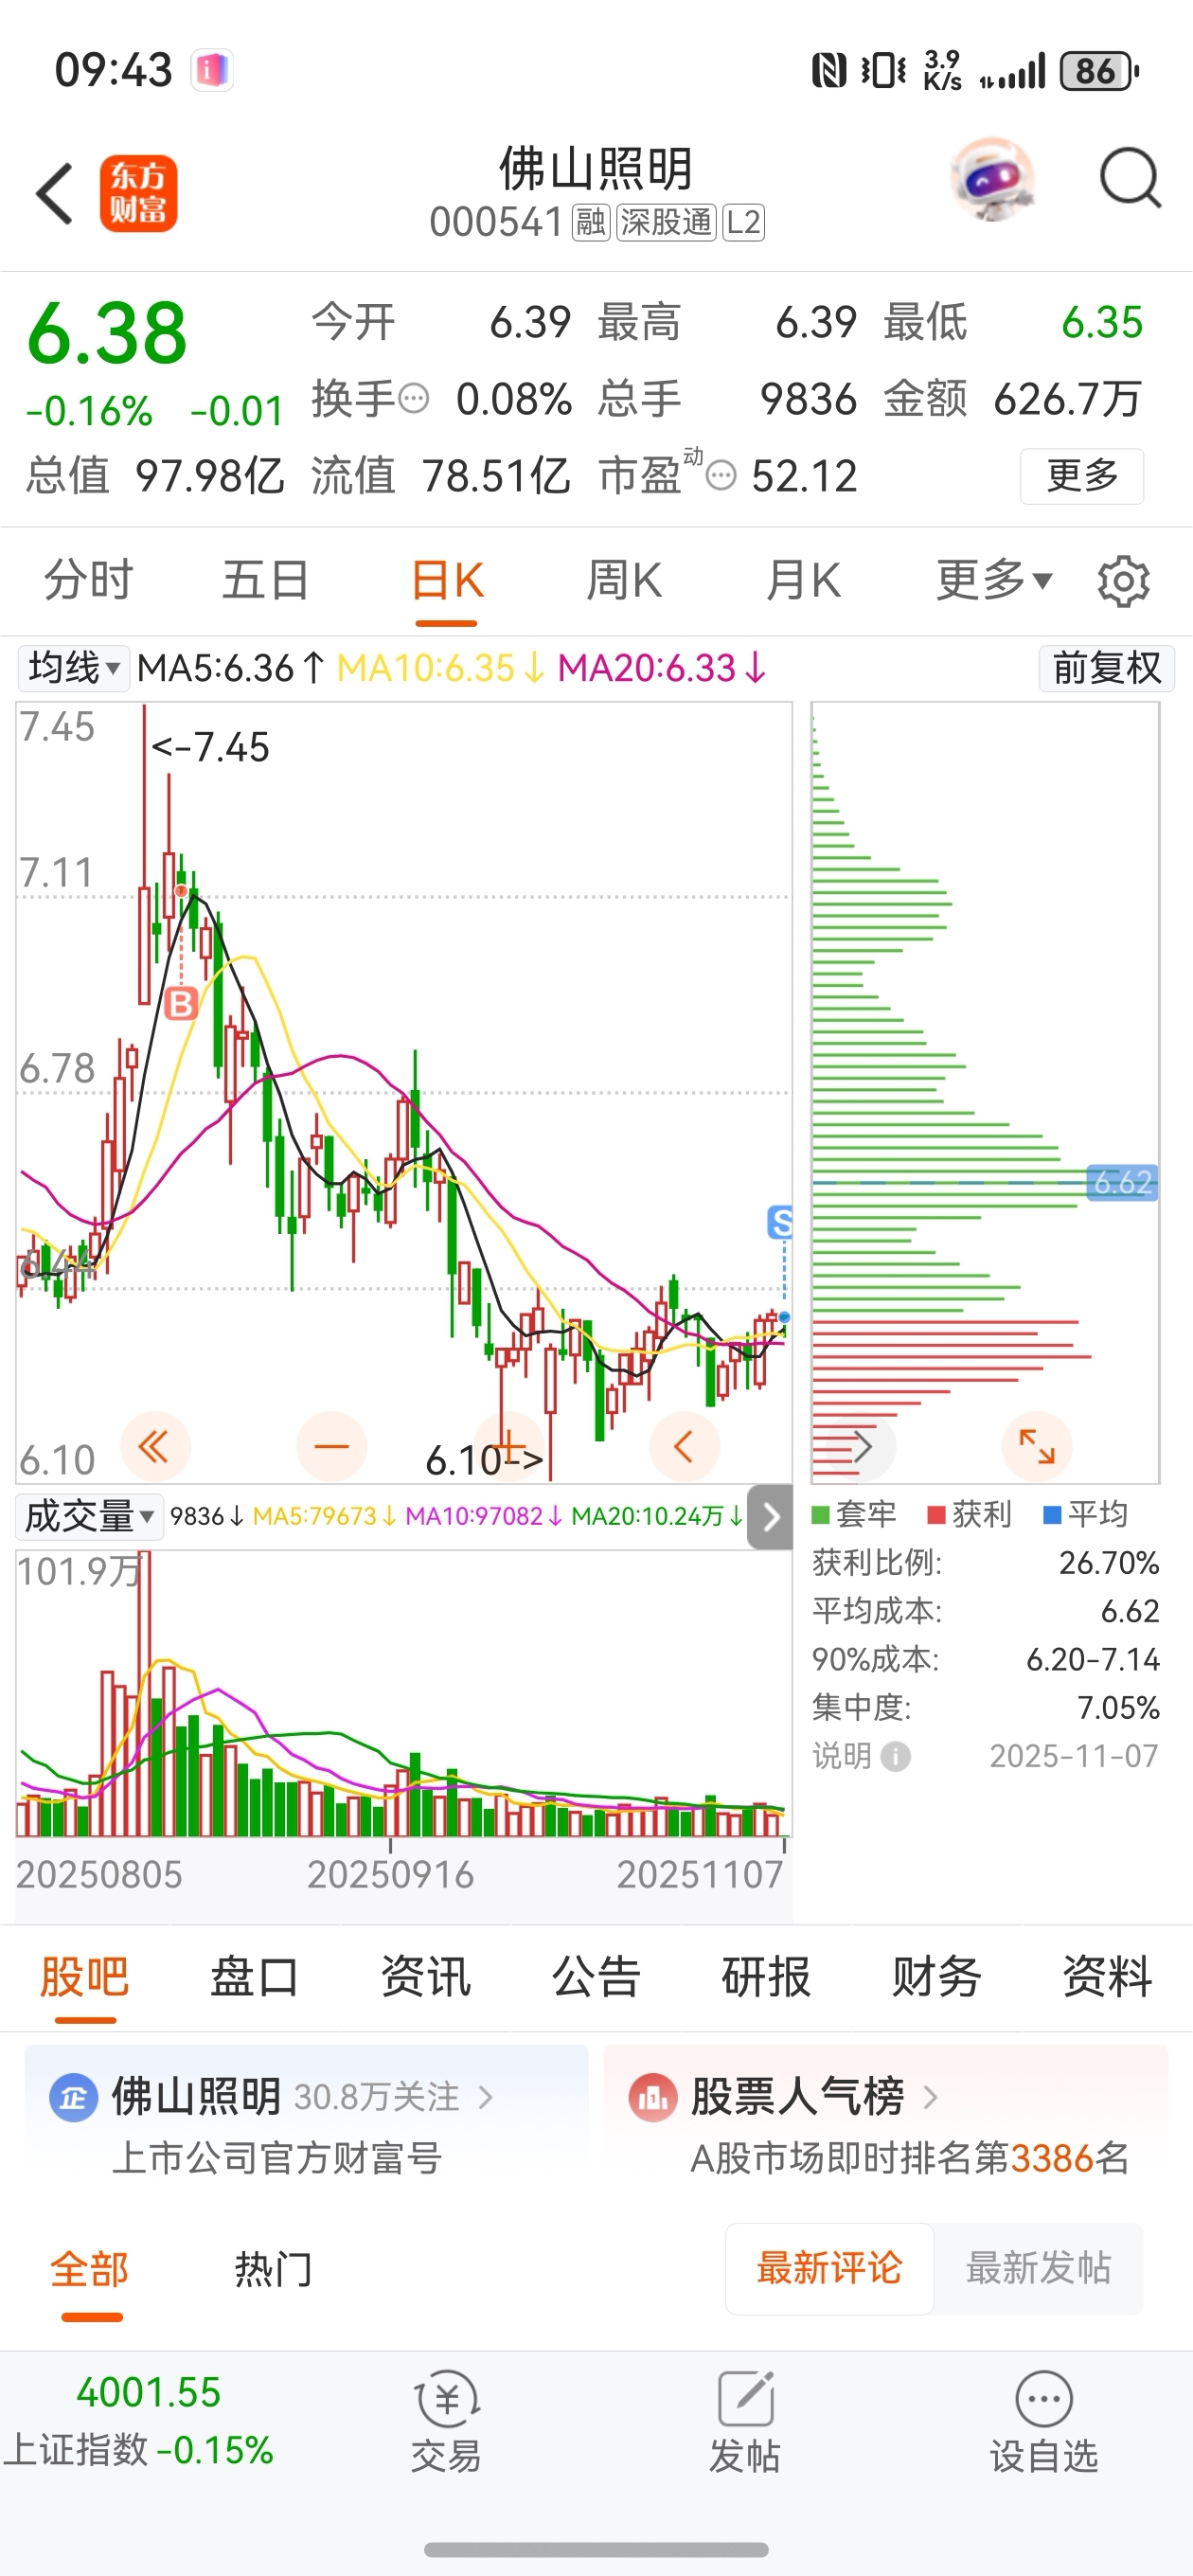Image resolution: width=1193 pixels, height=2576 pixels.
Task: Switch to the 周K chart tab
Action: tap(623, 581)
